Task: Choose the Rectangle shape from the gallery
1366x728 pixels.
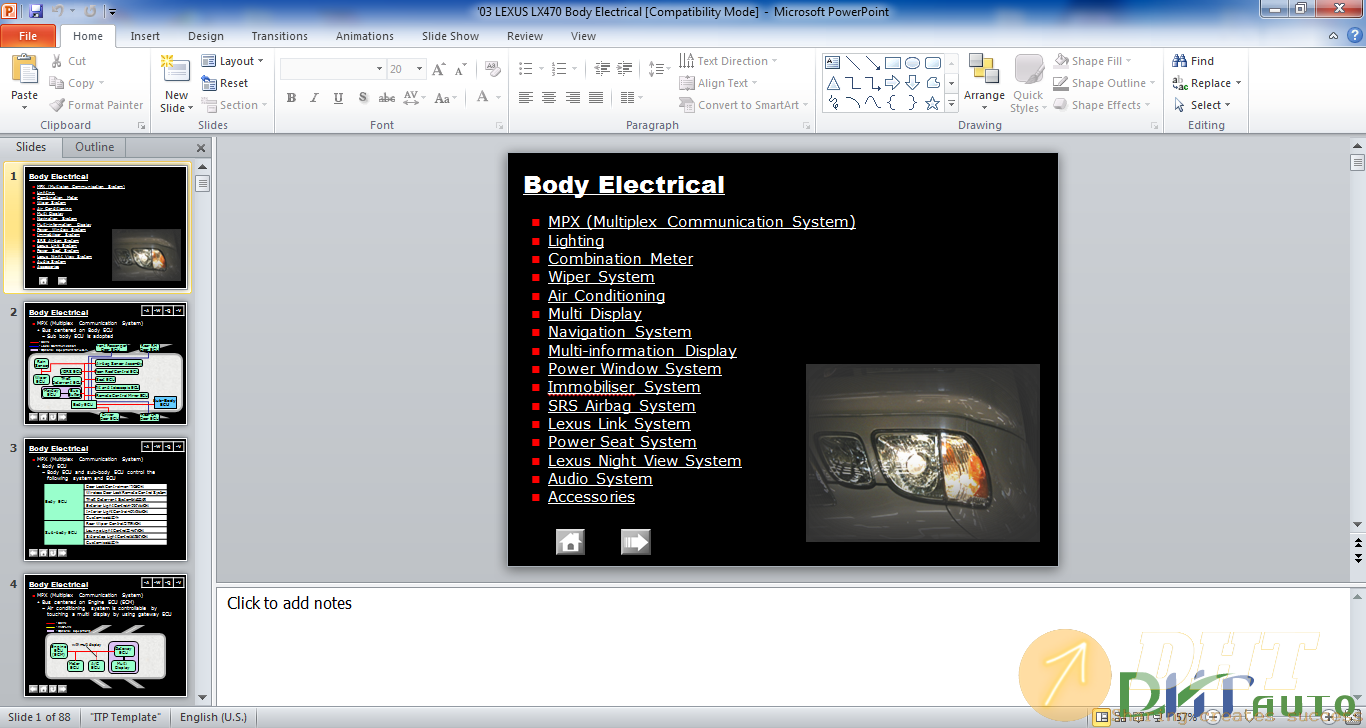Action: point(893,62)
